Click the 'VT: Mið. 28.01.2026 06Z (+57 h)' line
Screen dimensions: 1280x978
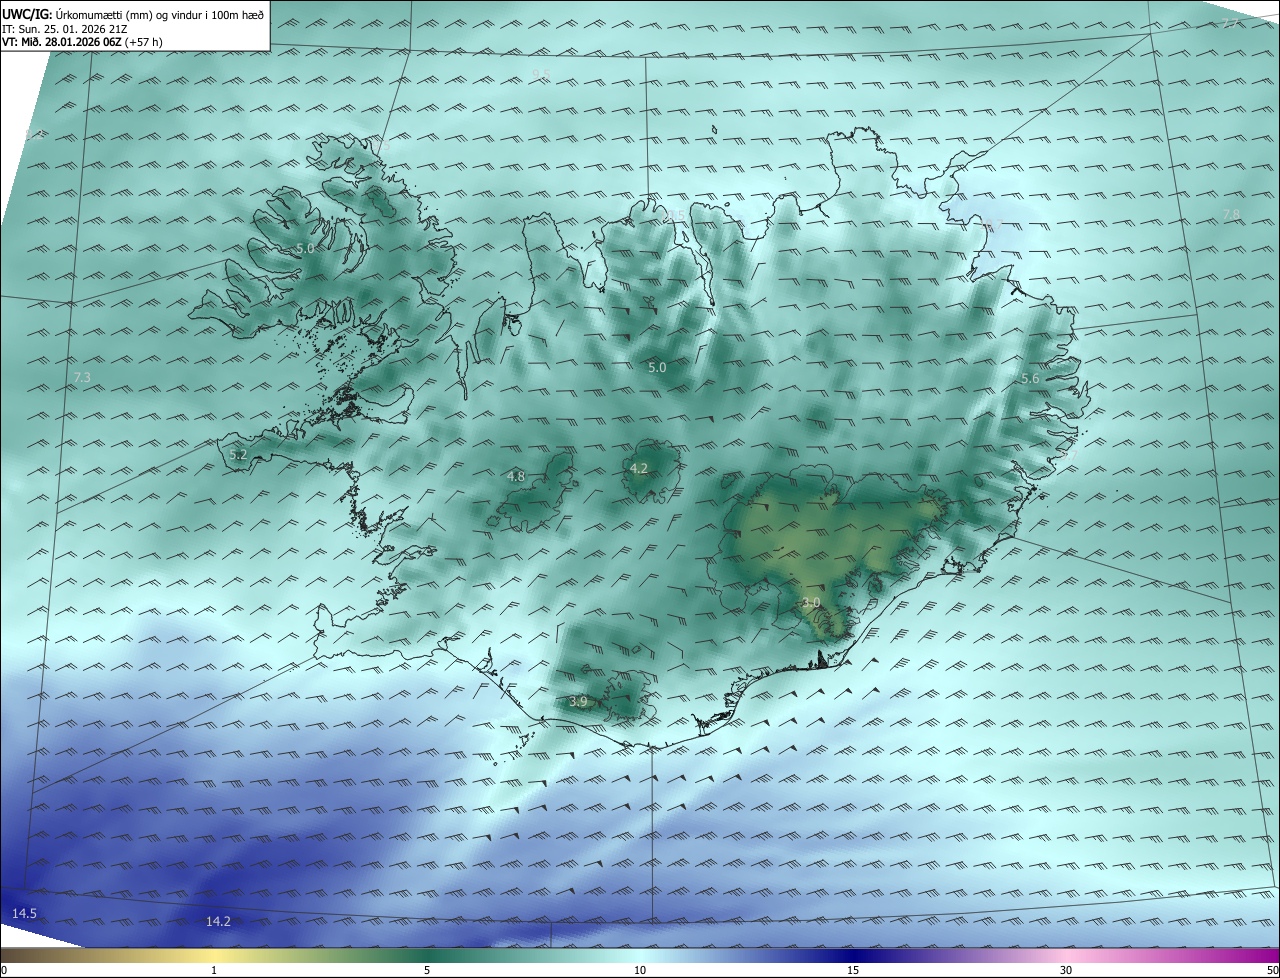pos(83,42)
